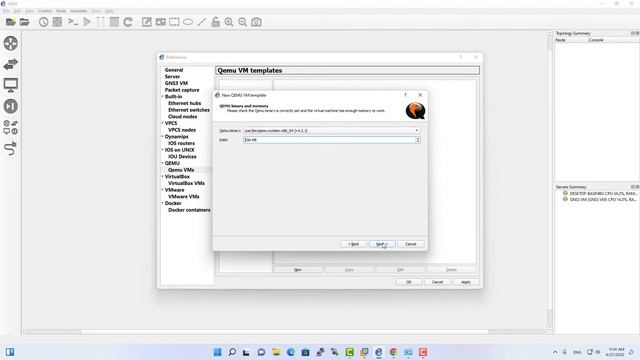
Task: Click Next in the QEMU wizard
Action: pos(382,244)
